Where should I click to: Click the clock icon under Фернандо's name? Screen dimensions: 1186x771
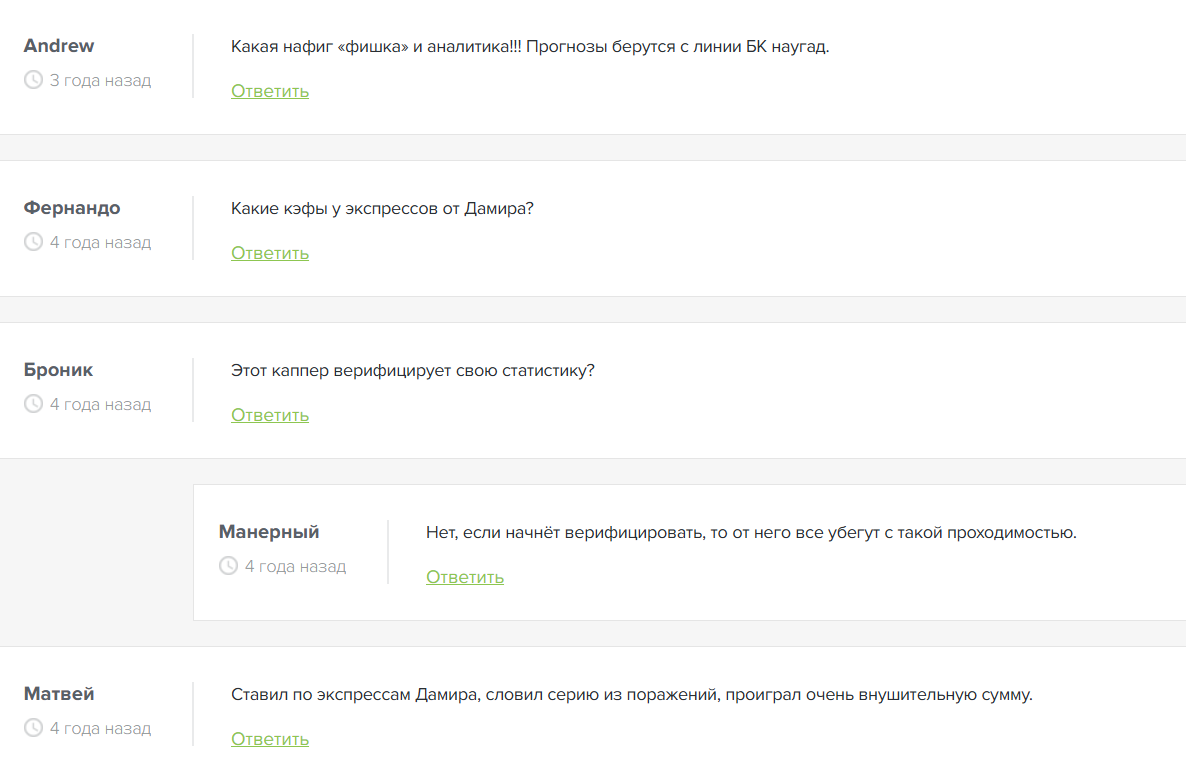(x=33, y=242)
